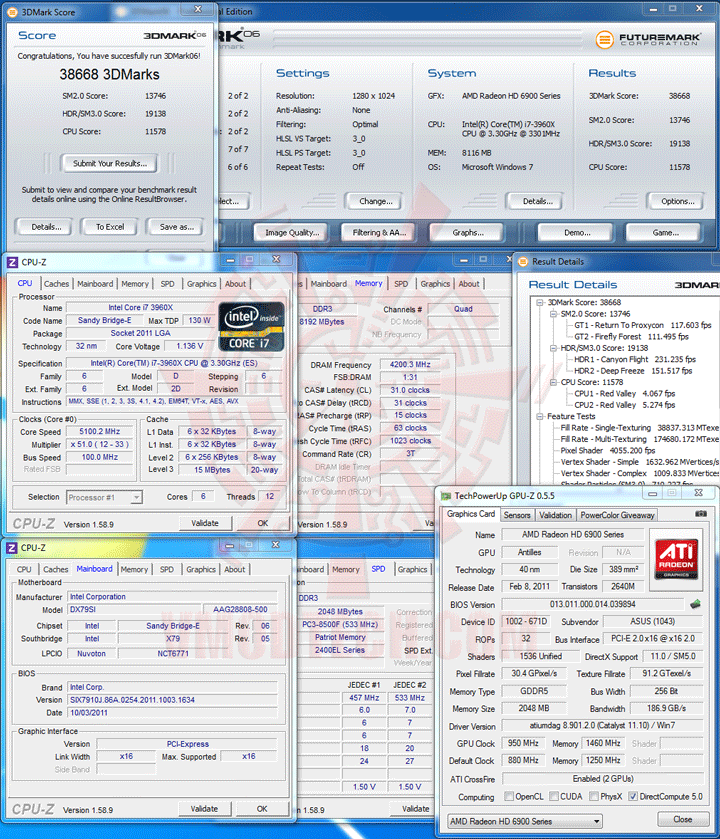The height and width of the screenshot is (839, 720).
Task: Click the Close button in GPU-Z
Action: (683, 819)
